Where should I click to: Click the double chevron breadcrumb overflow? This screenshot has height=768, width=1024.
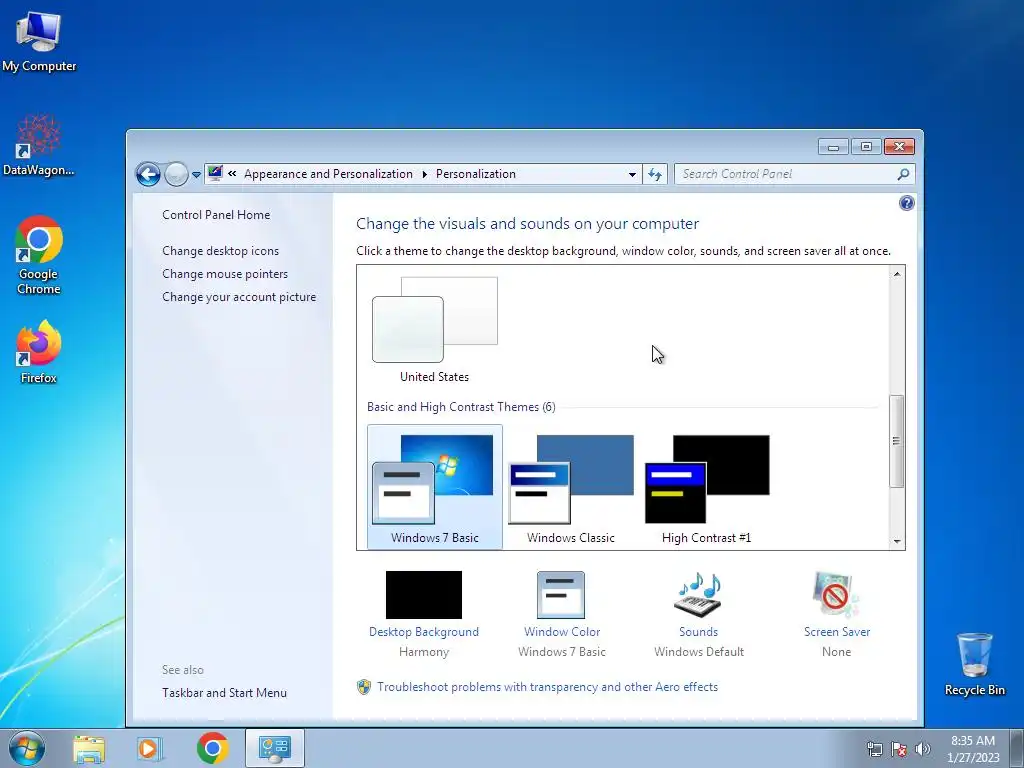coord(232,174)
